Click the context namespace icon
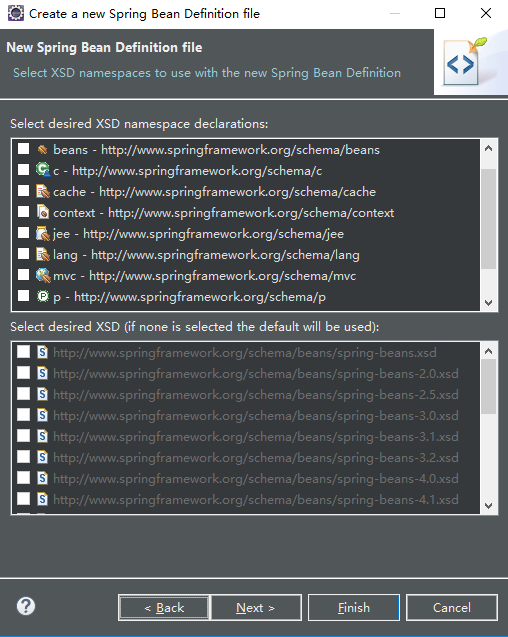Screen dimensions: 508x637 point(43,212)
